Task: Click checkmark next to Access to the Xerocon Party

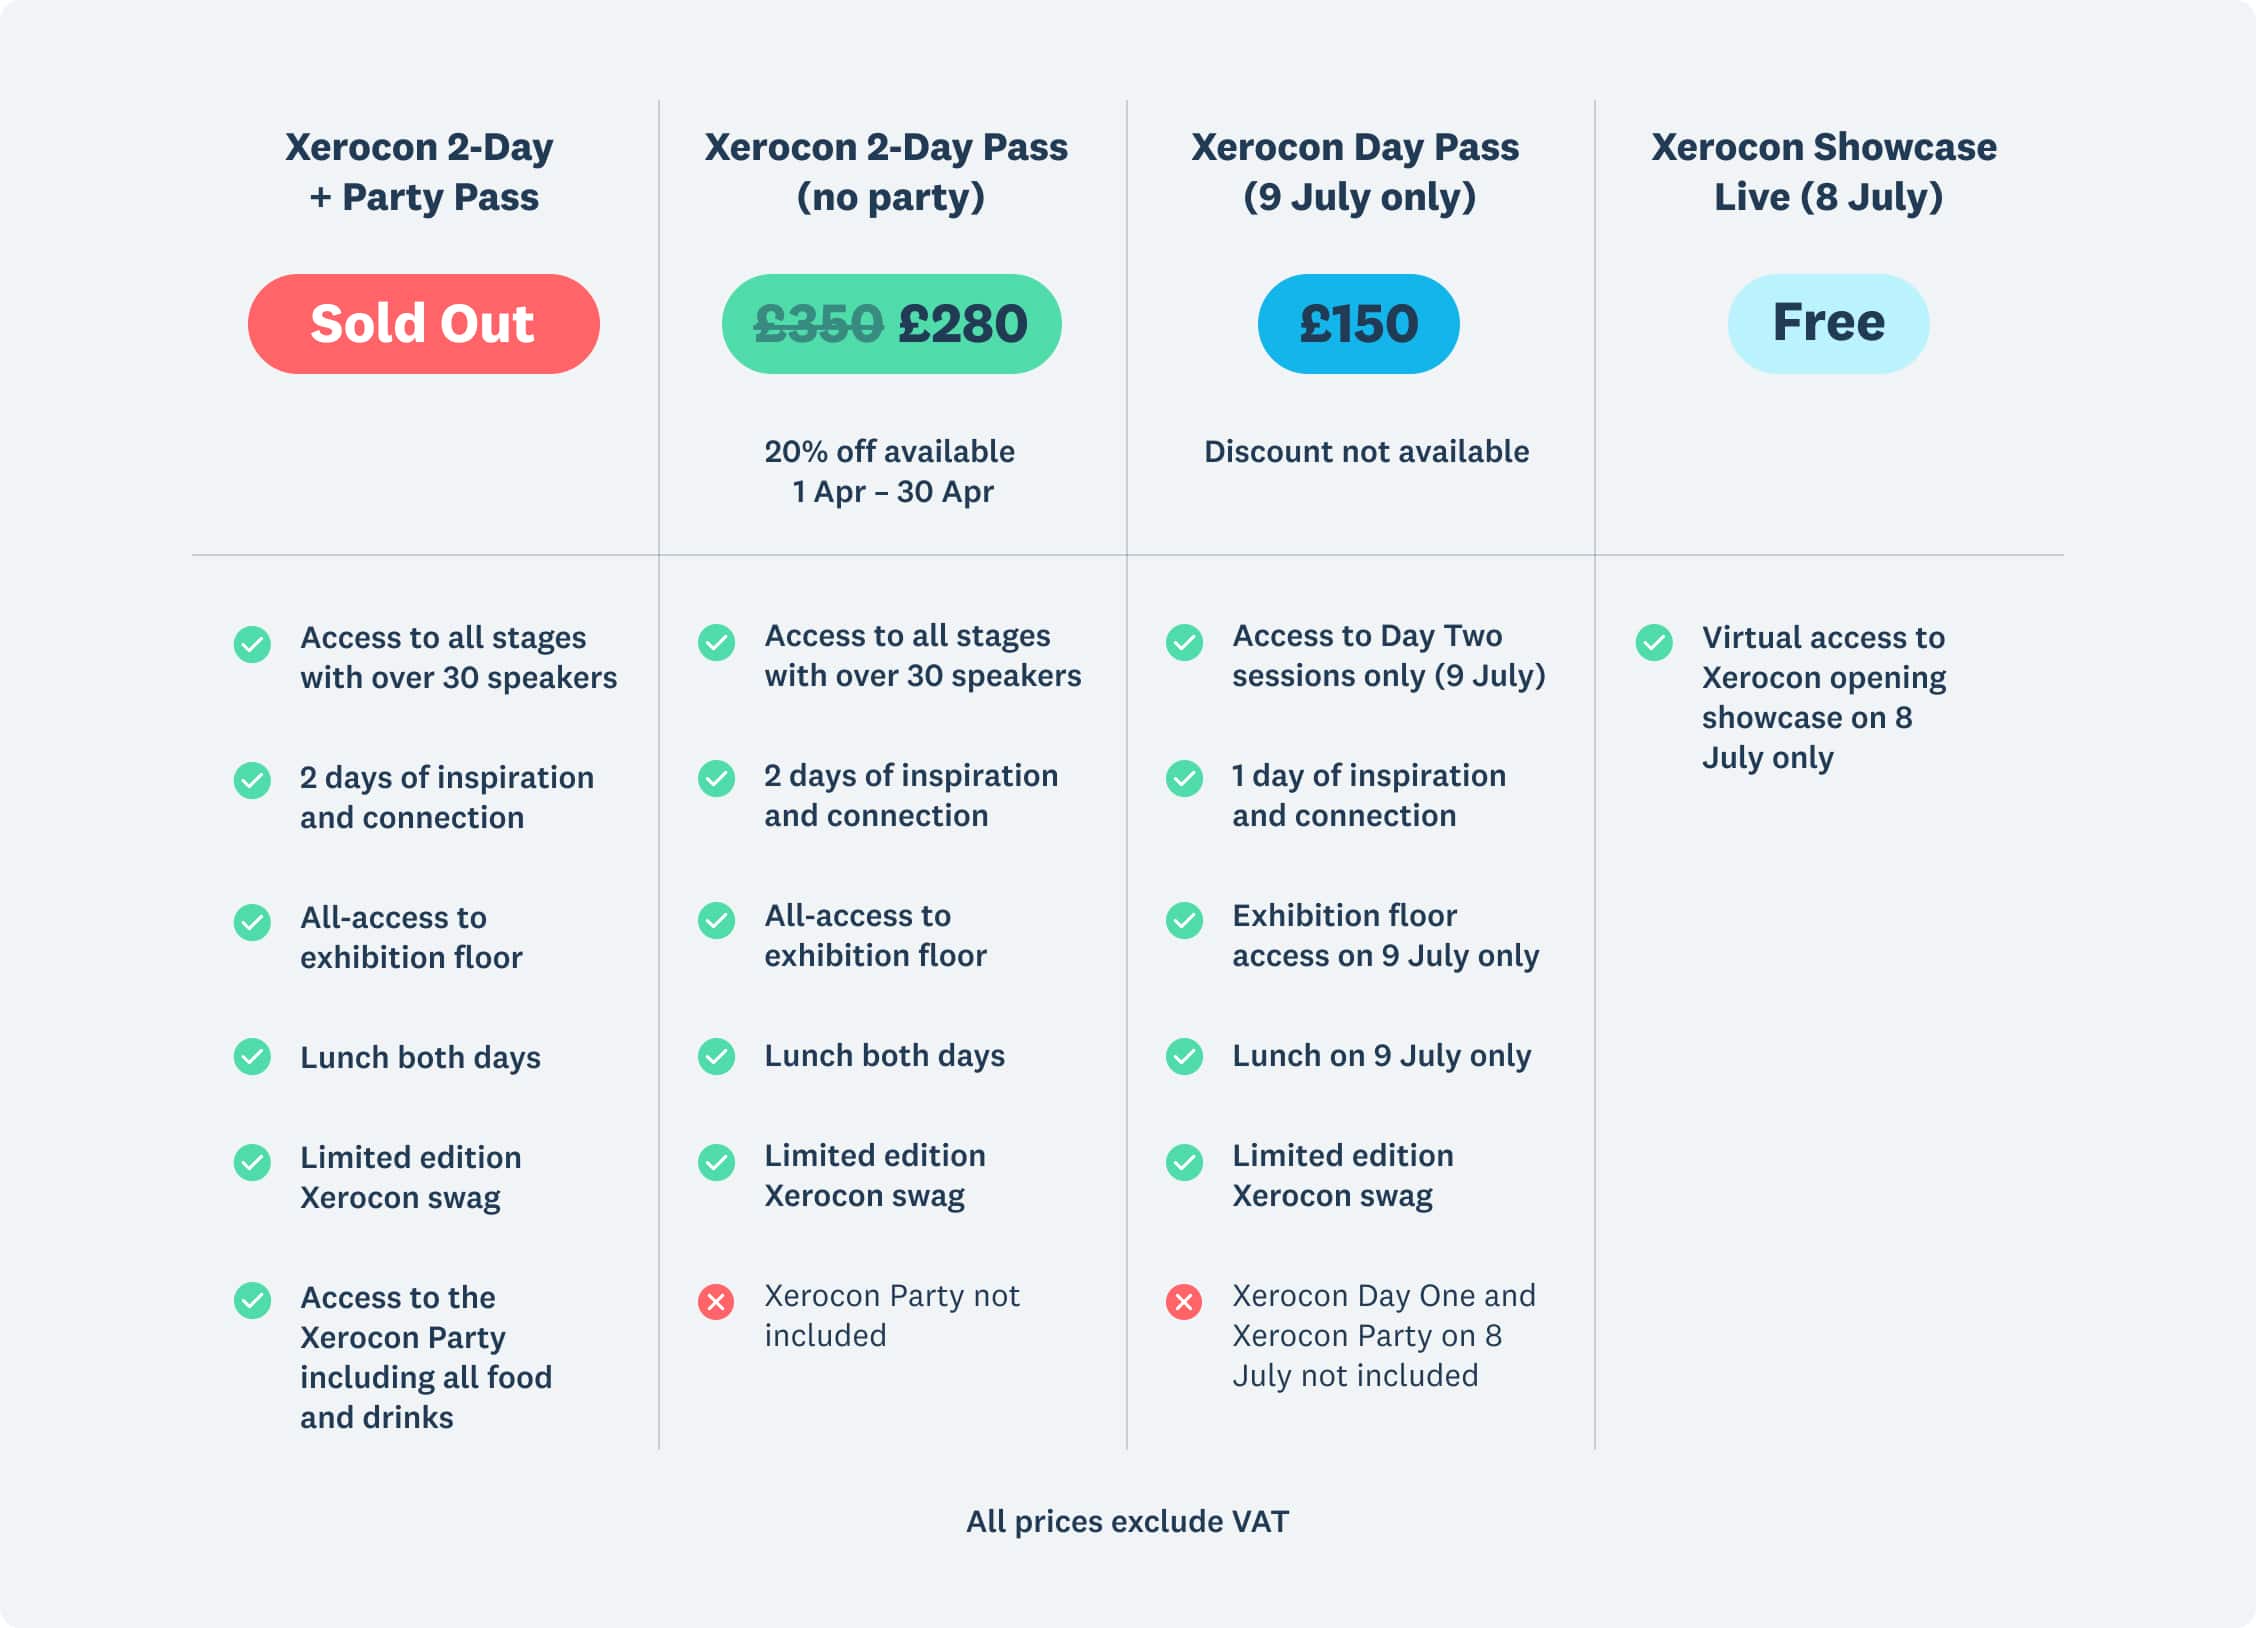Action: 252,1301
